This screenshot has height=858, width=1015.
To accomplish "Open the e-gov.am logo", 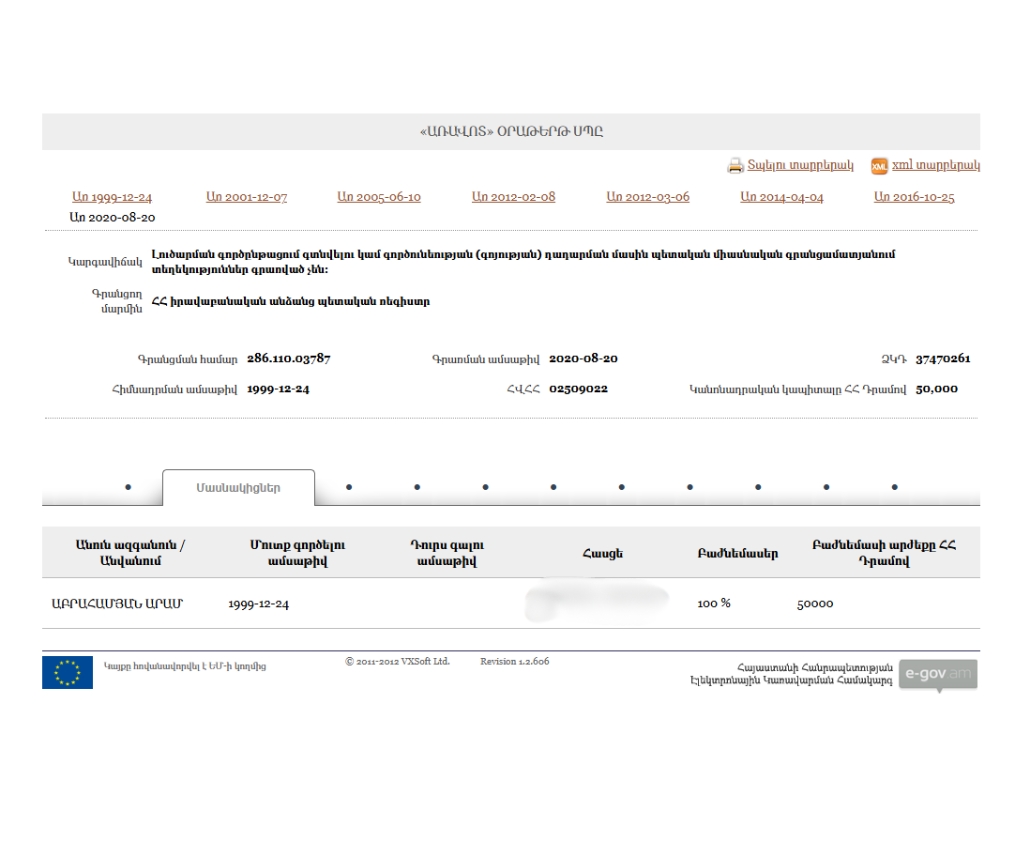I will pos(937,674).
